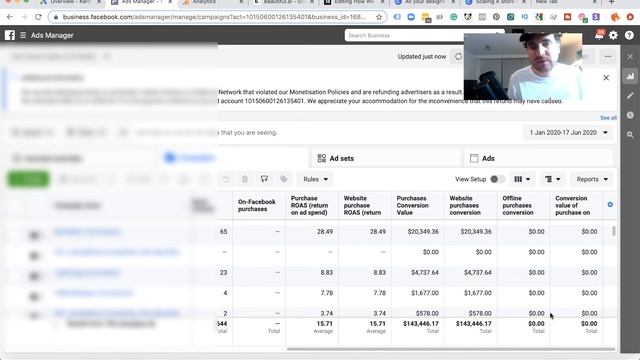Reload the page in the browser
Viewport: 640px width, 360px height.
tap(38, 17)
